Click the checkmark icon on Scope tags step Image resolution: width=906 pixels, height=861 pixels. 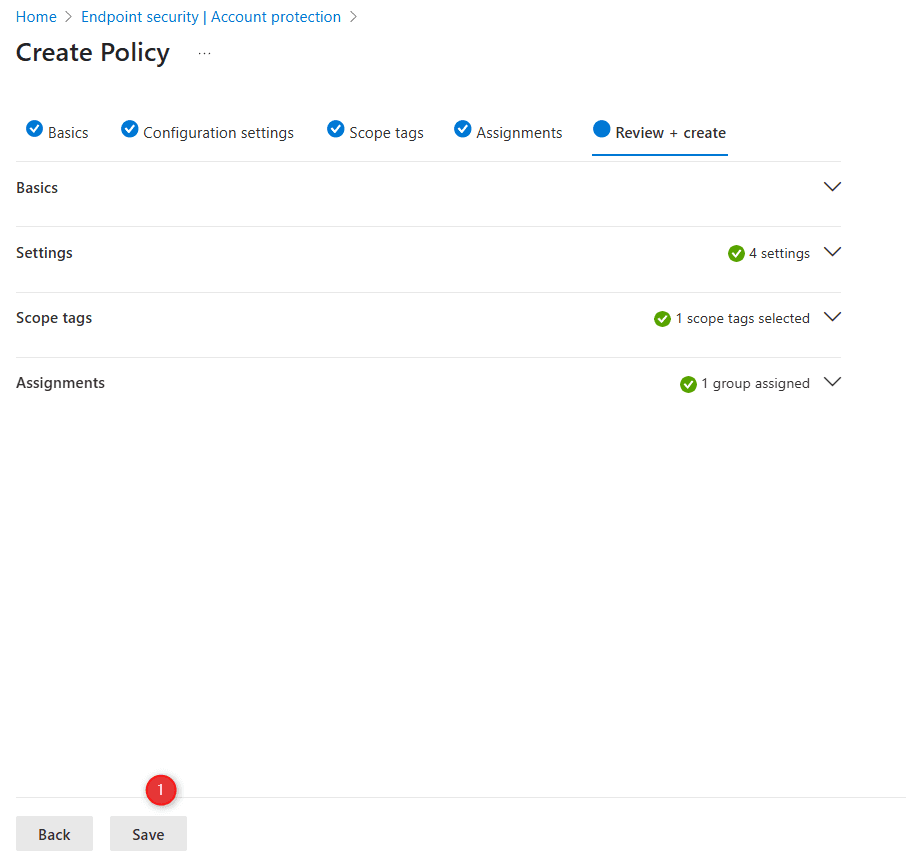coord(335,129)
